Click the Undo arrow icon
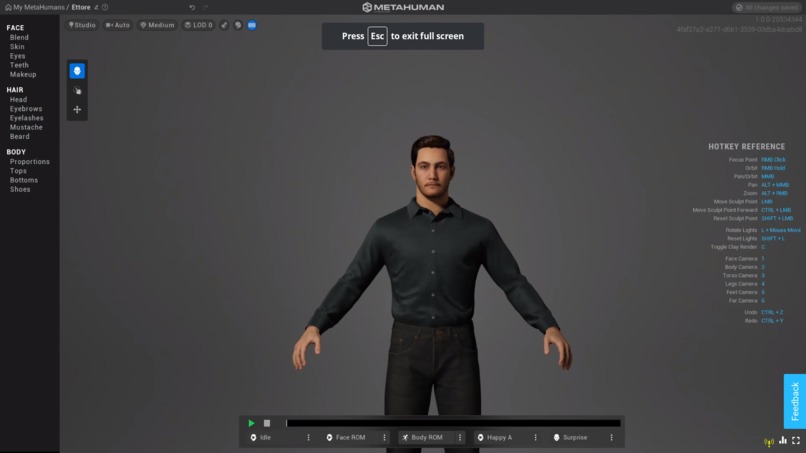Viewport: 806px width, 453px height. pyautogui.click(x=192, y=7)
